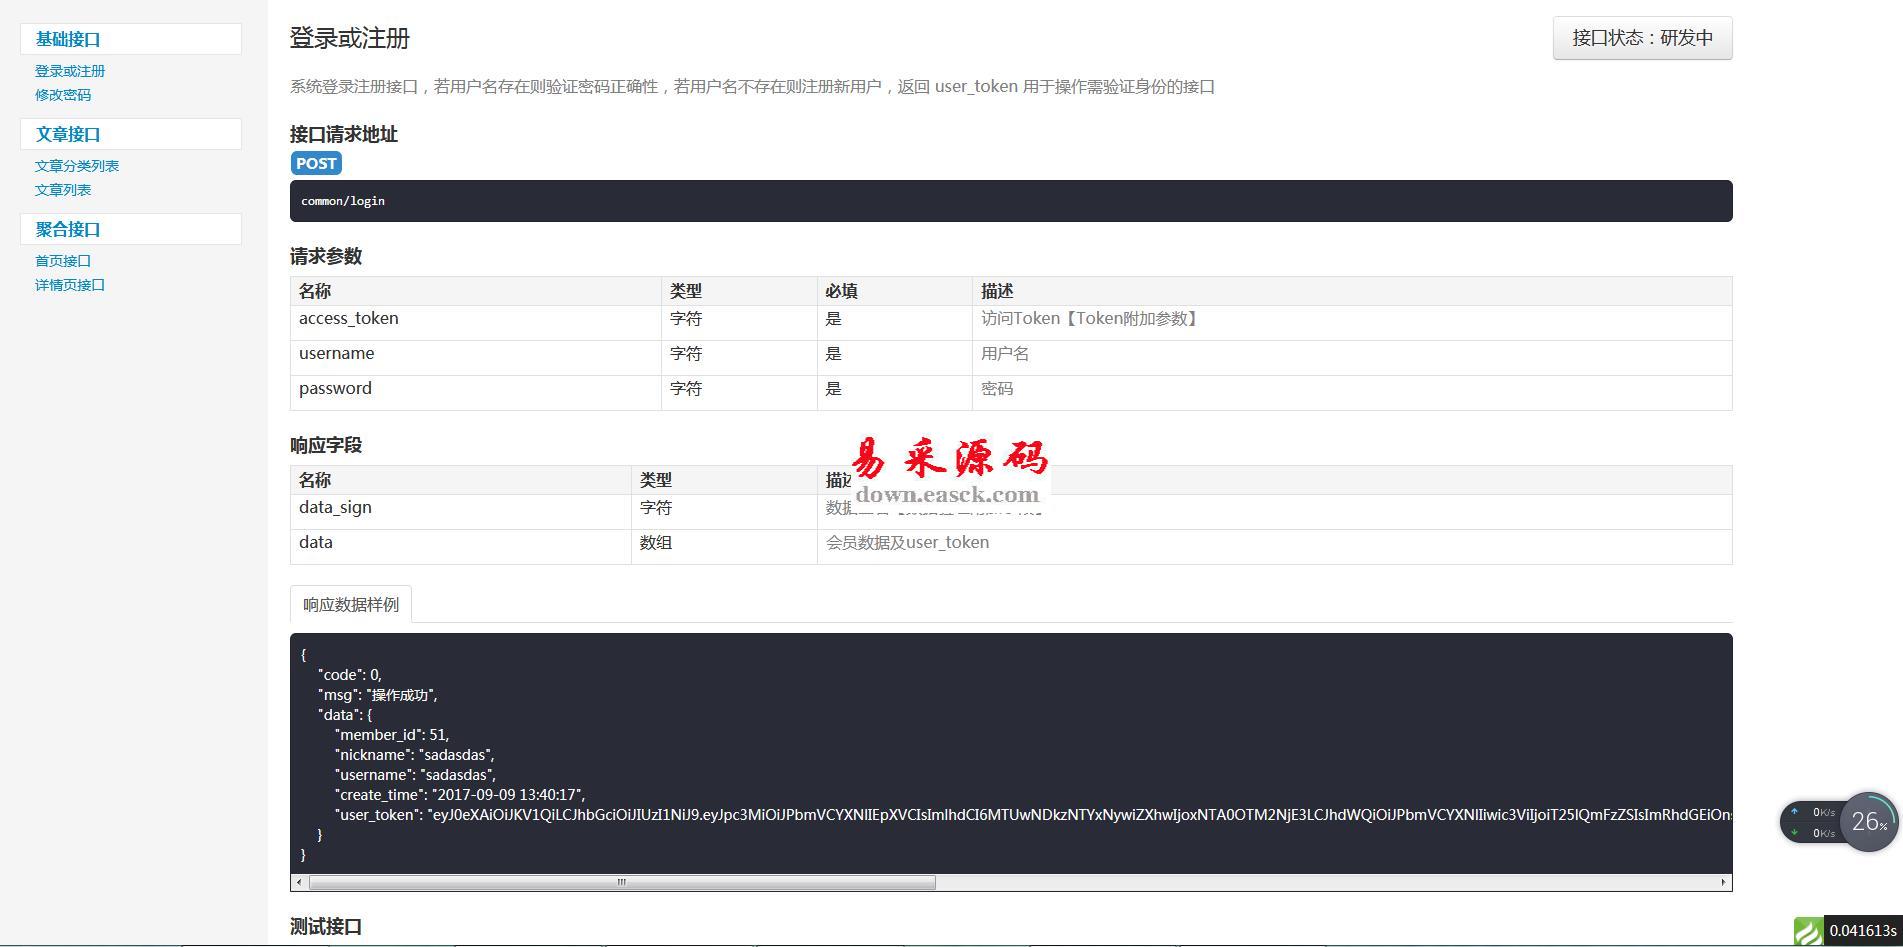
Task: Click the 接口请求地址 heading
Action: click(344, 135)
